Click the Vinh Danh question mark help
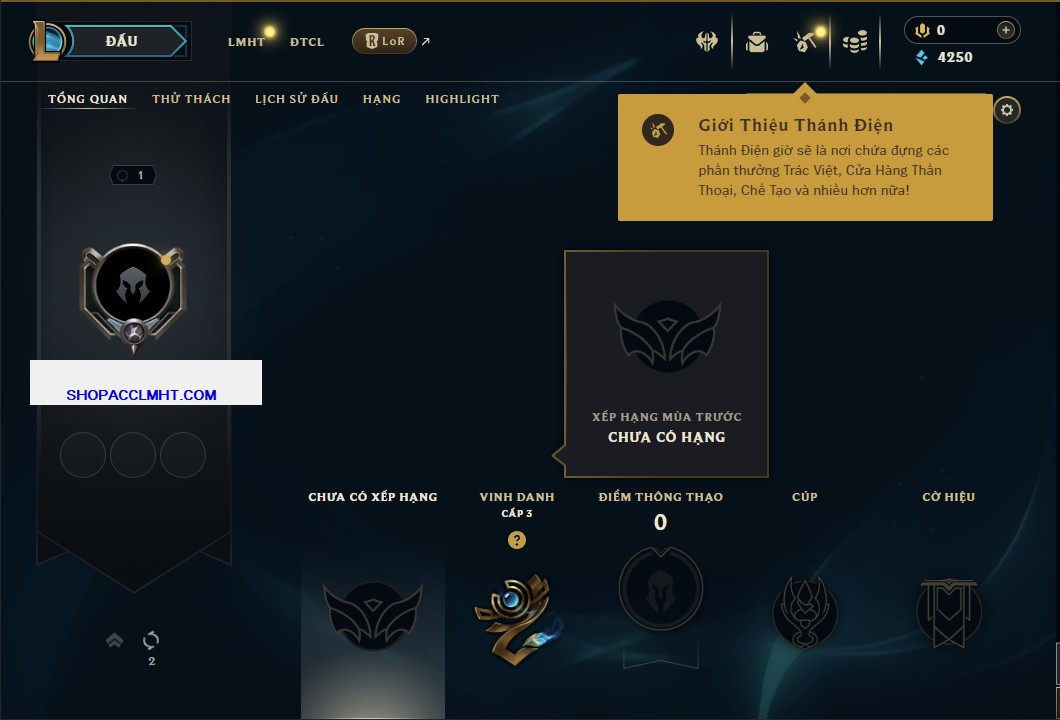This screenshot has width=1060, height=720. (516, 539)
